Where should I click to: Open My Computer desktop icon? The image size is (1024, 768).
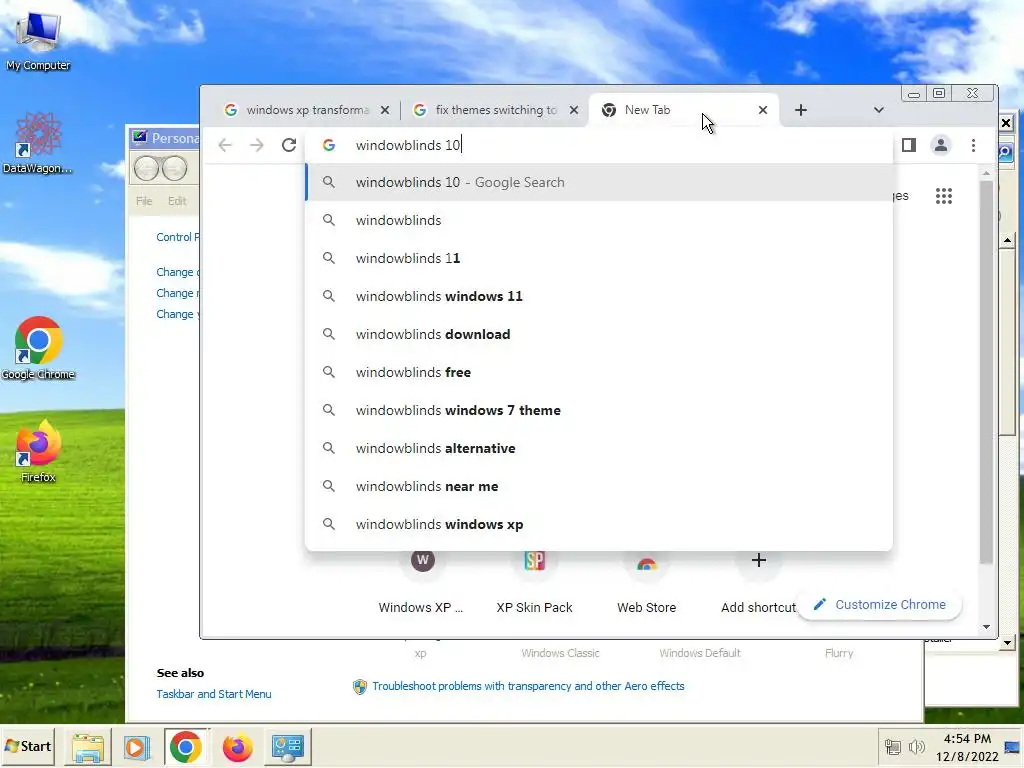38,40
